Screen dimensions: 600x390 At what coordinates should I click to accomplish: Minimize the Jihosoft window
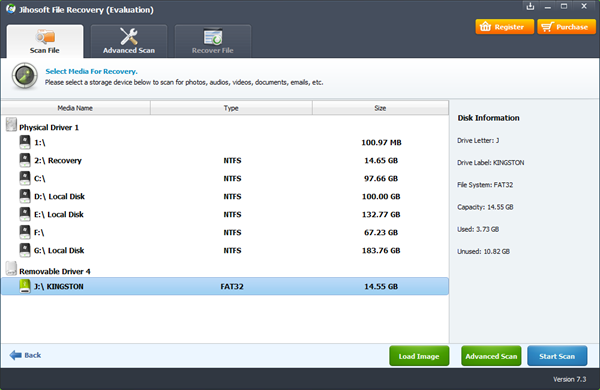[548, 7]
